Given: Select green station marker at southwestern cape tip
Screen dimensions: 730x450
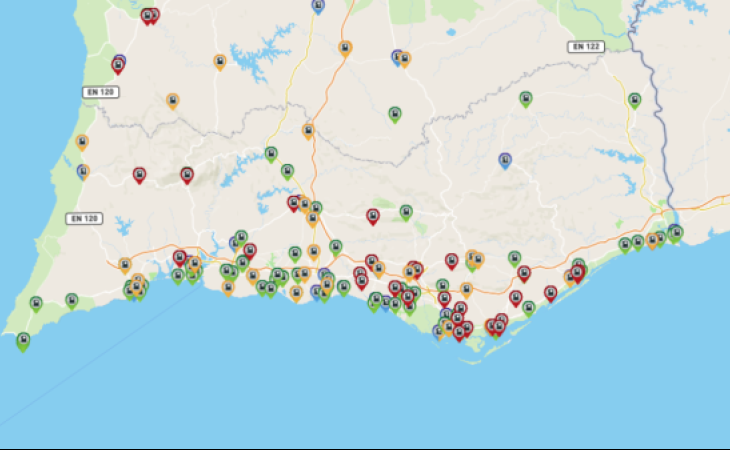Looking at the screenshot, I should pyautogui.click(x=23, y=342).
